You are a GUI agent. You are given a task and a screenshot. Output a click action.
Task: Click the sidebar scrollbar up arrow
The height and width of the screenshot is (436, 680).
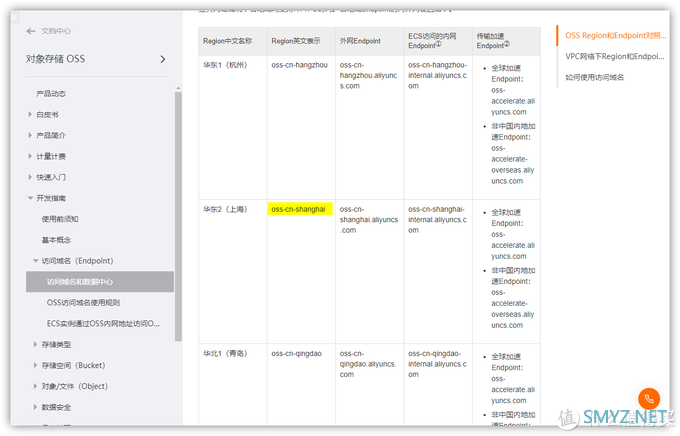178,88
